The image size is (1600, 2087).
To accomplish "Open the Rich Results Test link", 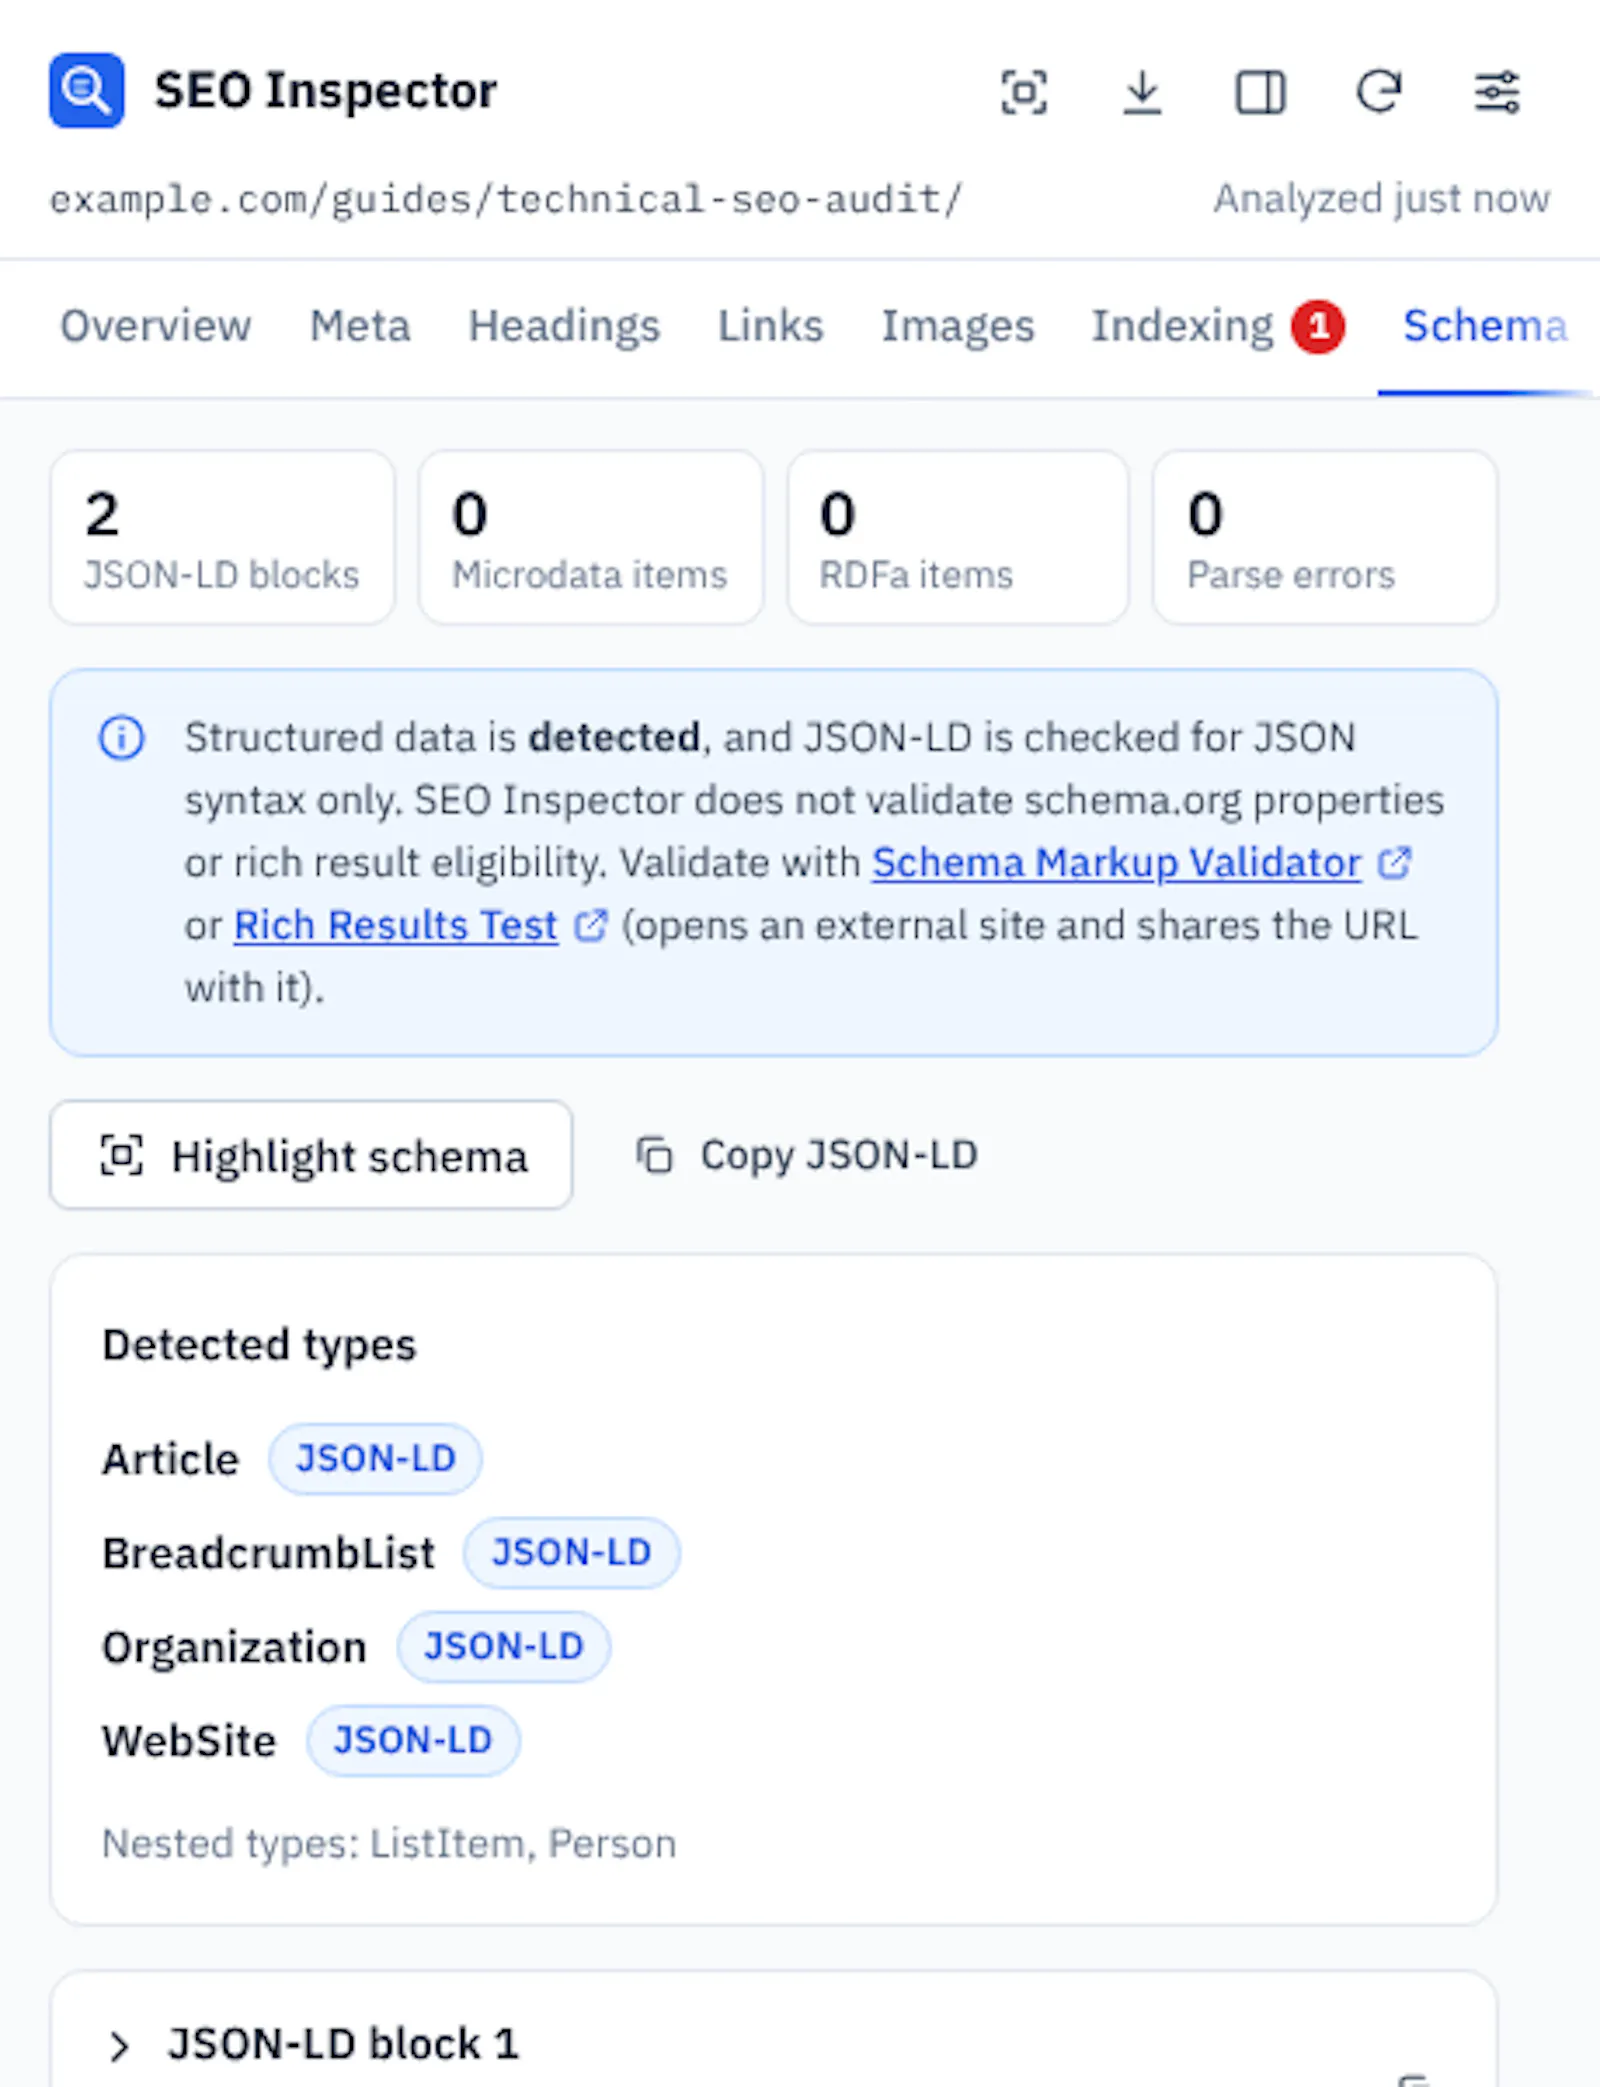I will (x=396, y=925).
